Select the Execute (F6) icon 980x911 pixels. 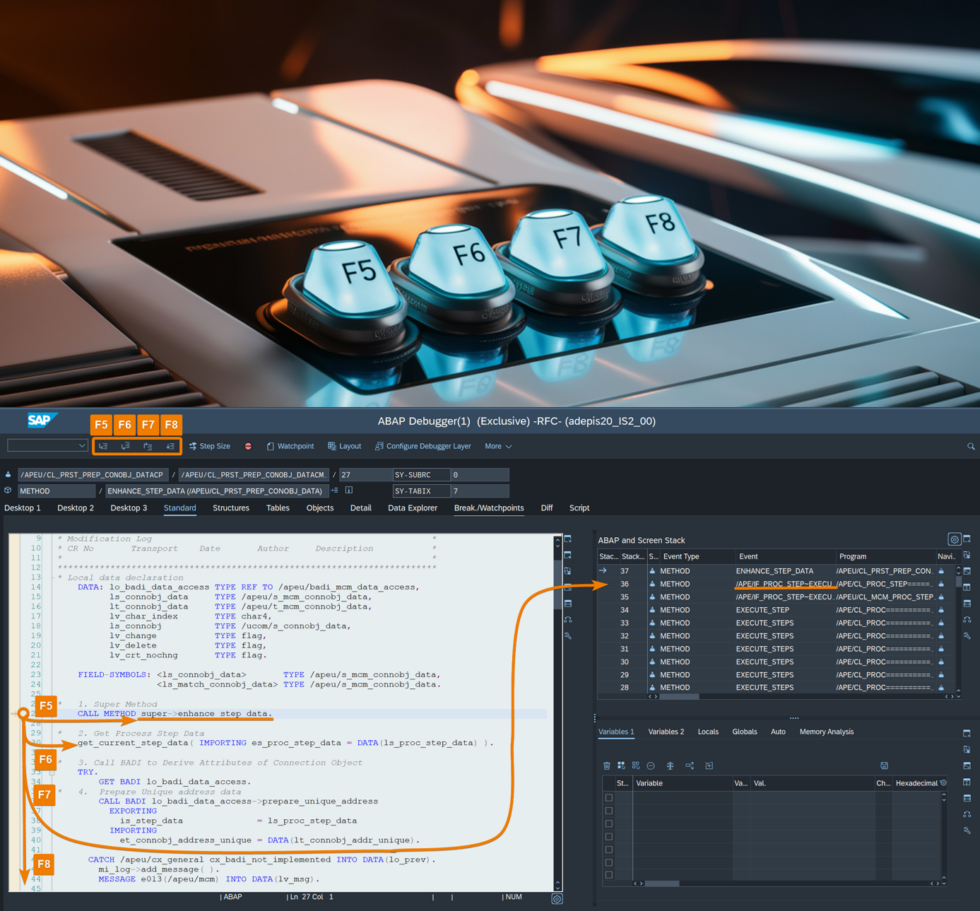[x=124, y=446]
